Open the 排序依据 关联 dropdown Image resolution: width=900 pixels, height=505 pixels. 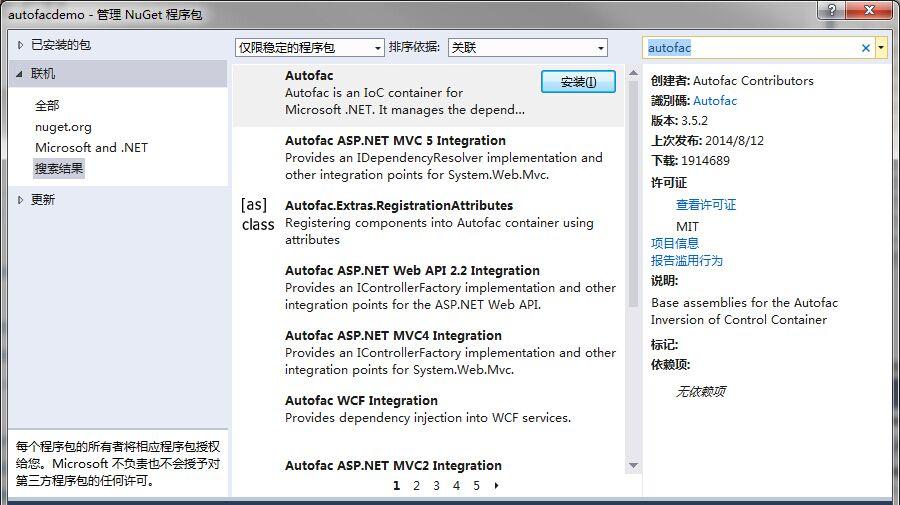coord(527,48)
